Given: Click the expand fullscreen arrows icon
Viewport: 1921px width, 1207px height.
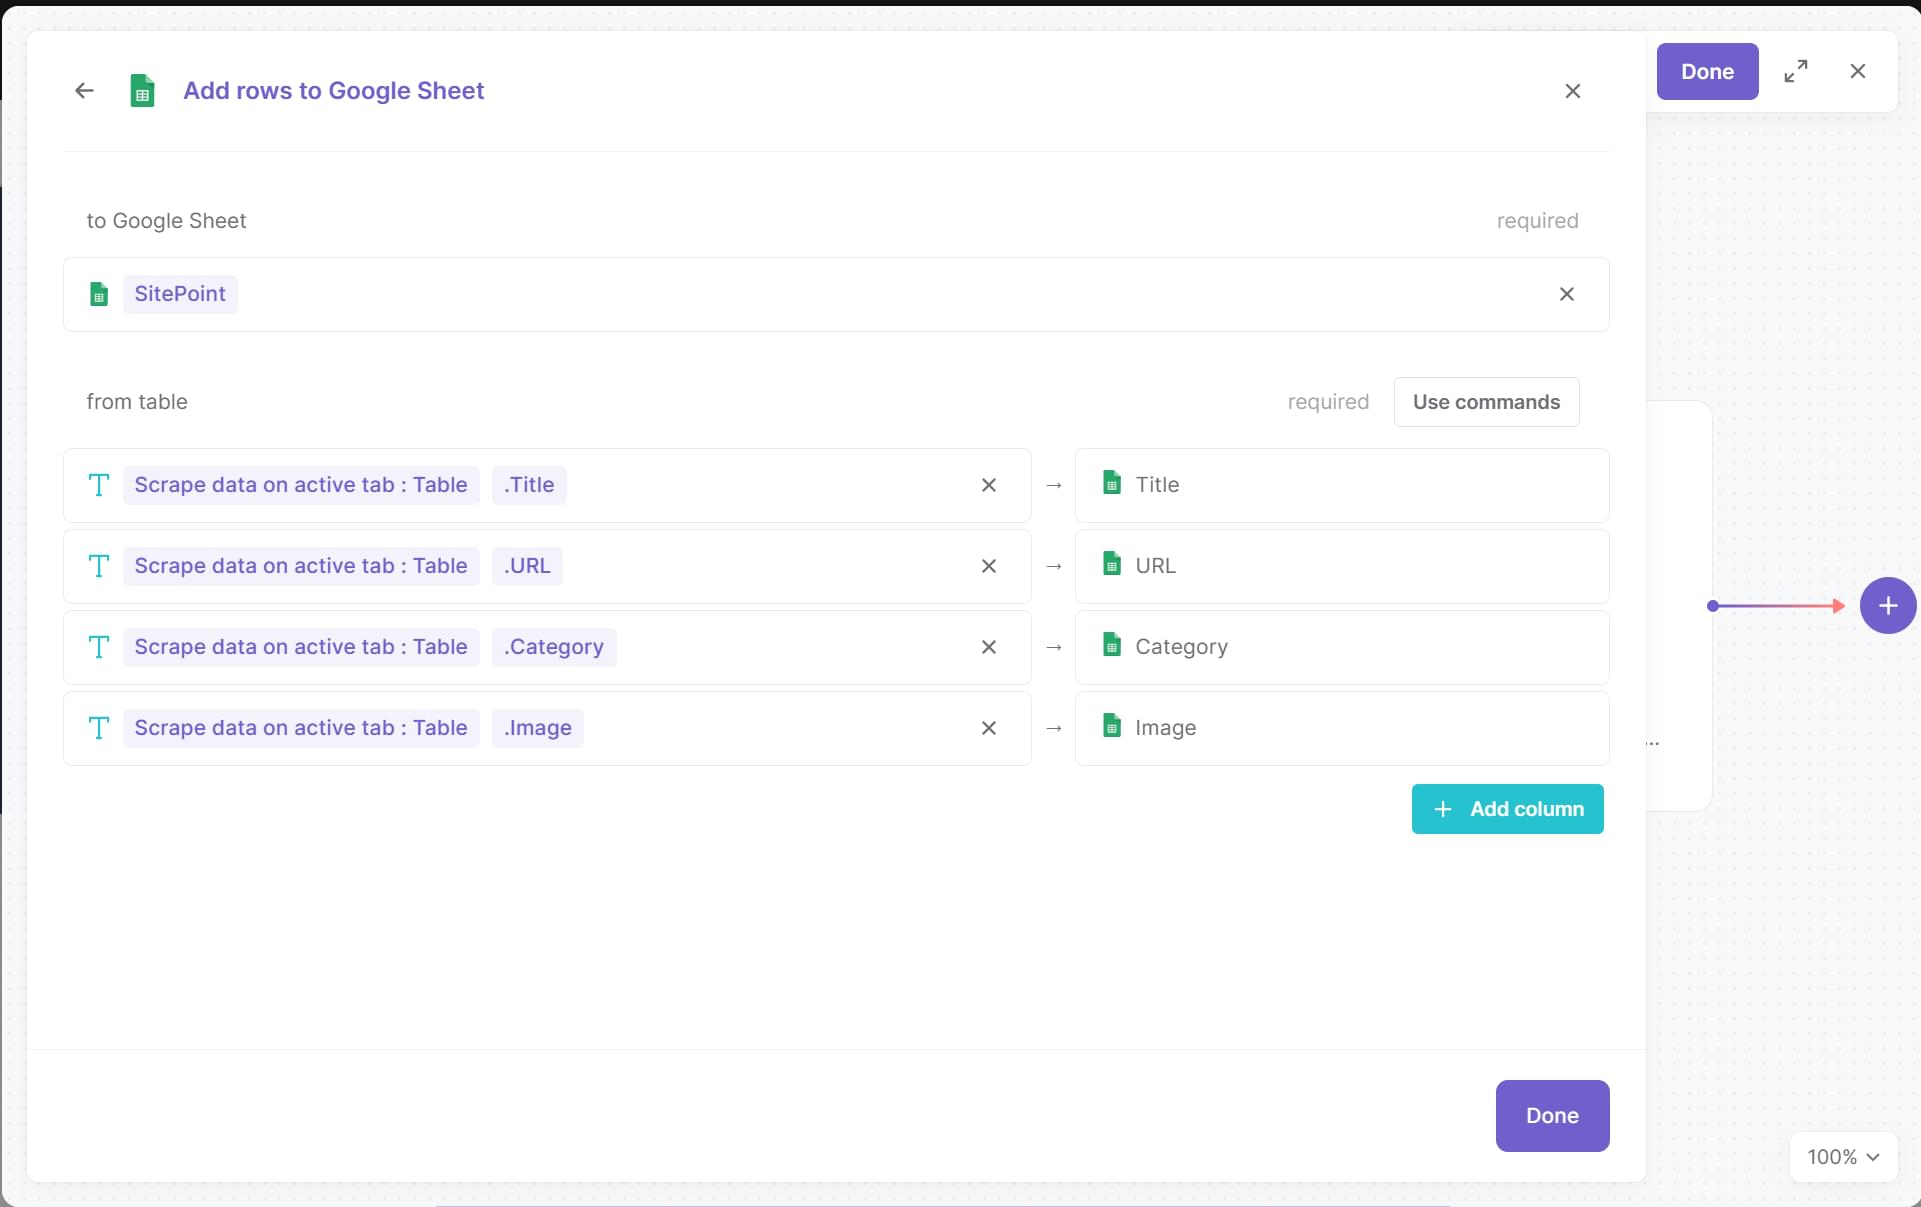Looking at the screenshot, I should pyautogui.click(x=1795, y=71).
